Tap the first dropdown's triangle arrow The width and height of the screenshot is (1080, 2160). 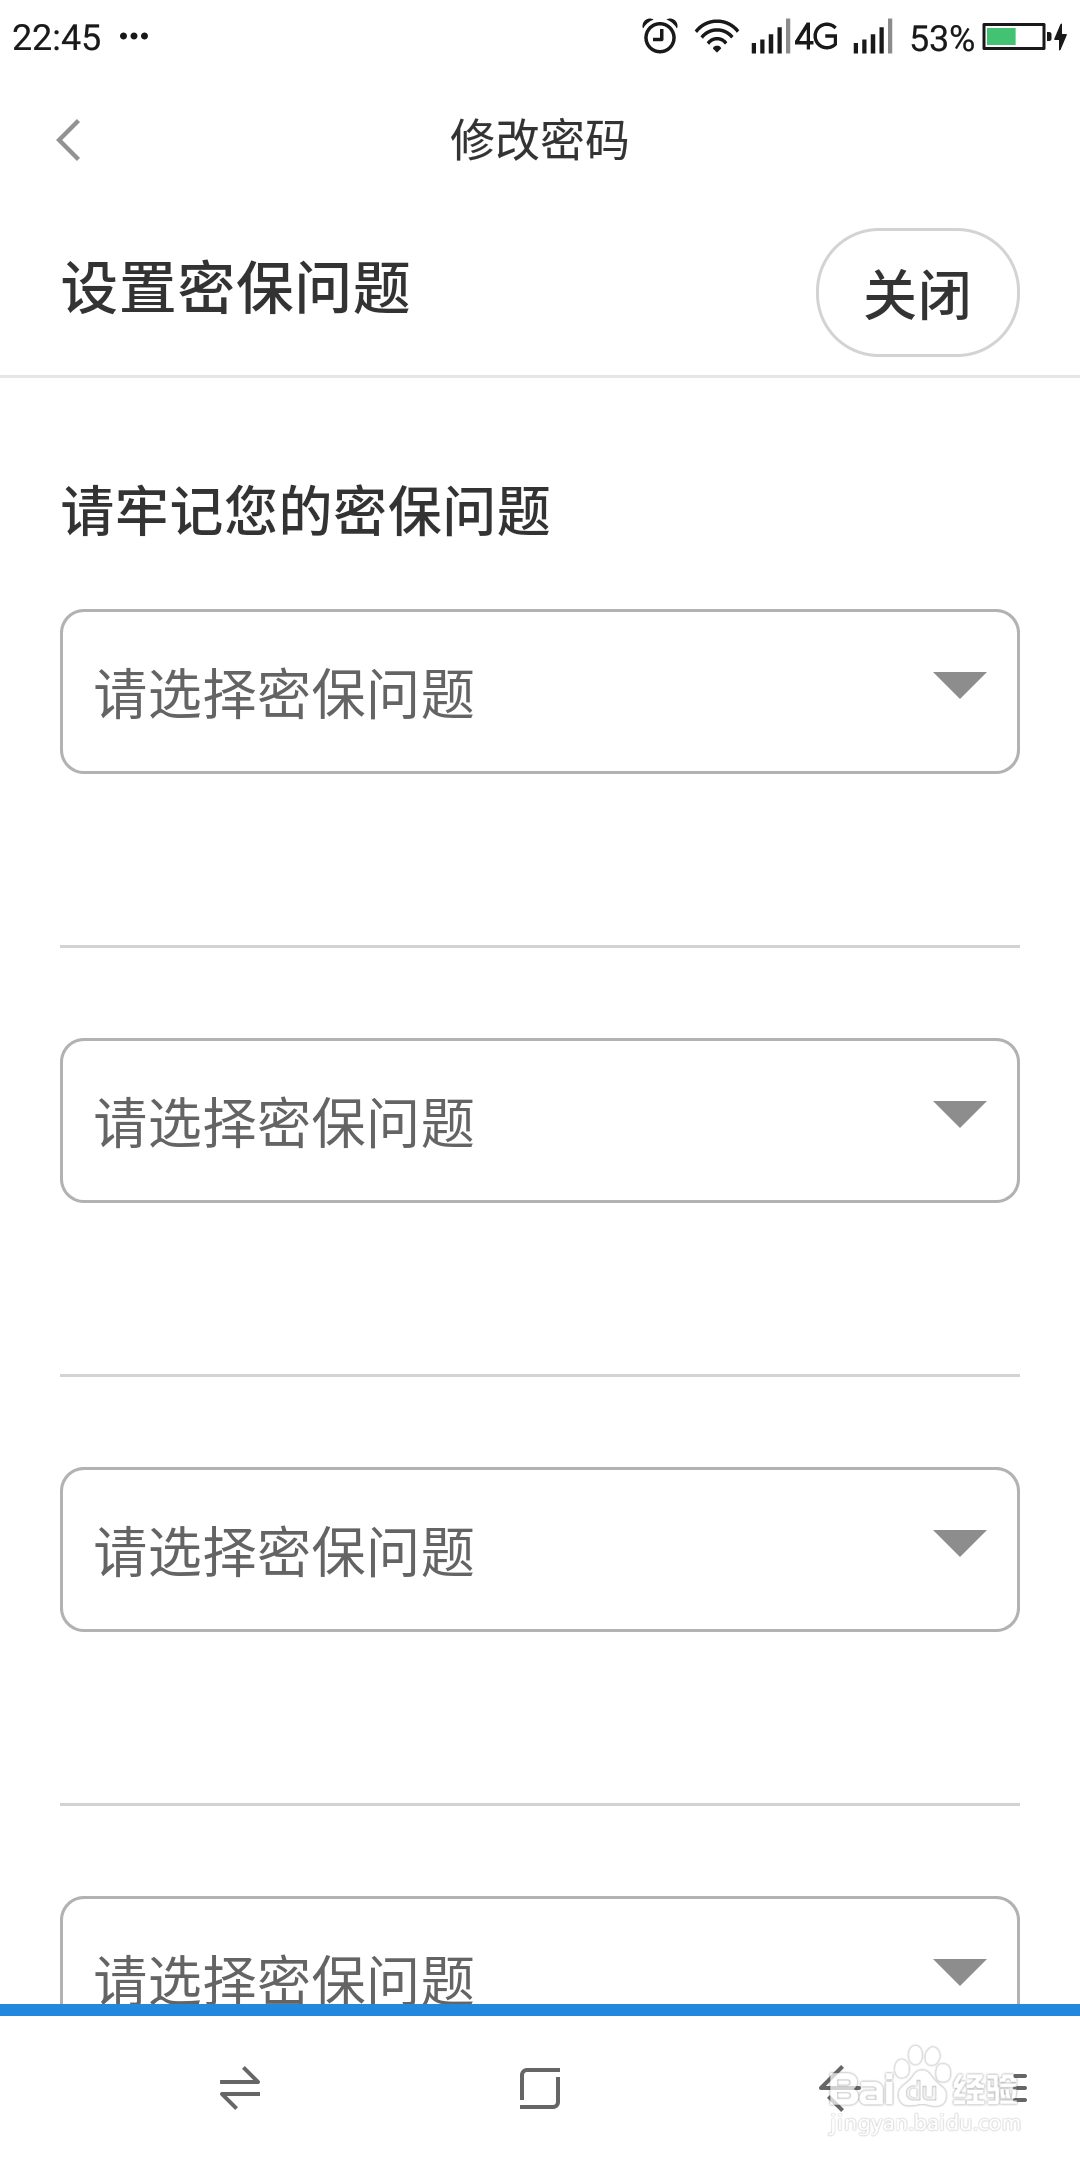coord(960,685)
